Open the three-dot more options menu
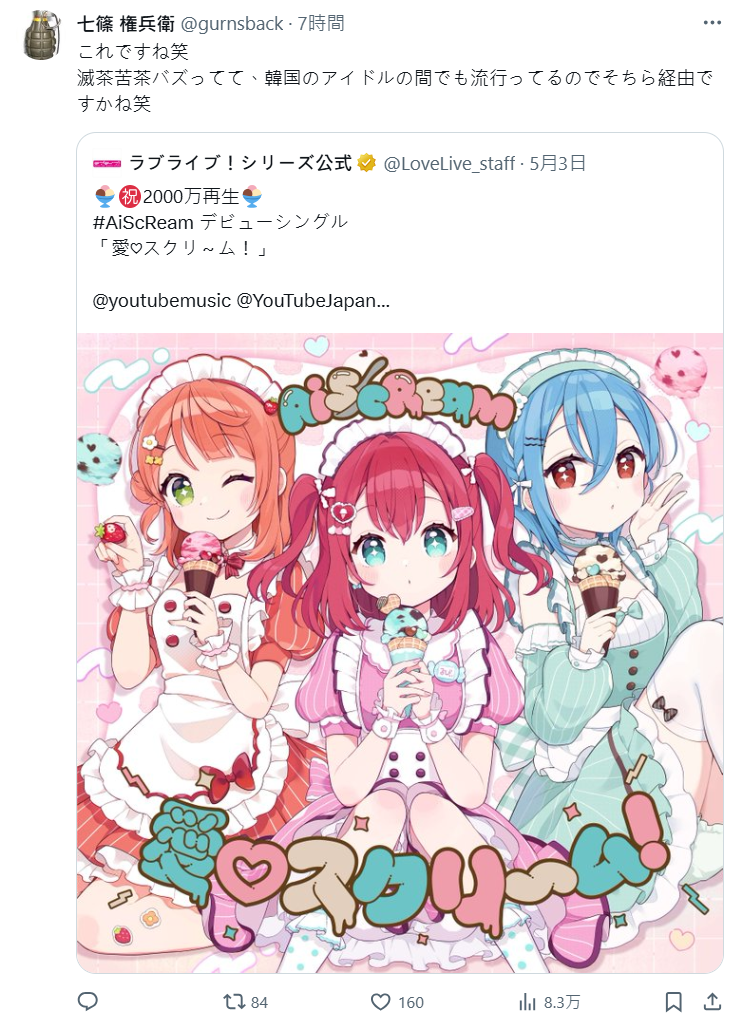Screen dimensions: 731x1023 tap(712, 23)
